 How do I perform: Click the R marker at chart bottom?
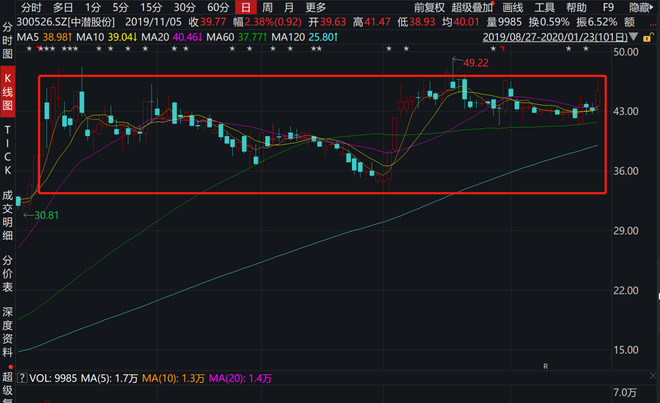coord(546,366)
